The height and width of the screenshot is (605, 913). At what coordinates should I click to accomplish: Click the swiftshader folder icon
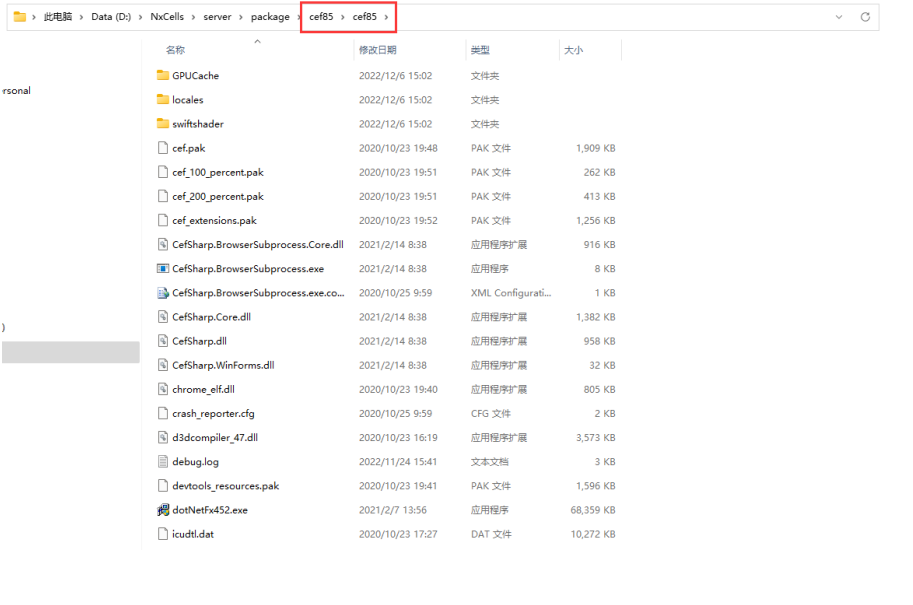click(x=163, y=124)
